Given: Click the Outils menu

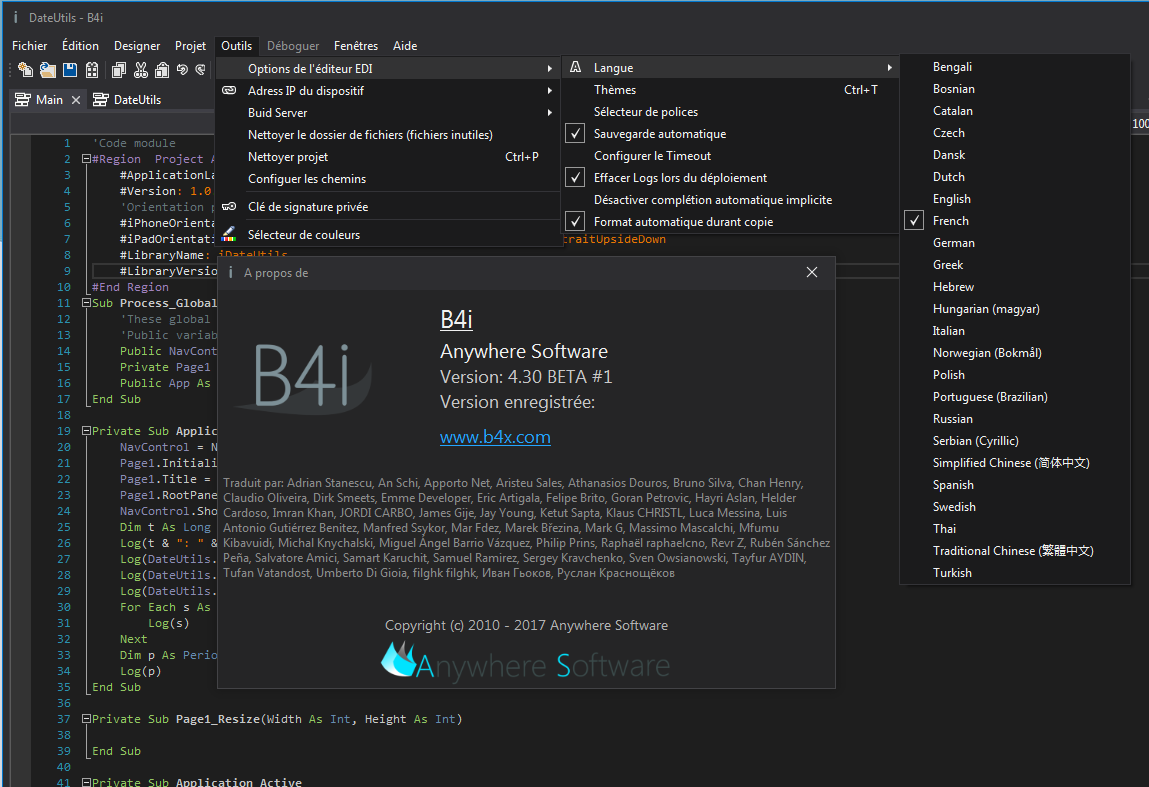Looking at the screenshot, I should click(x=237, y=45).
